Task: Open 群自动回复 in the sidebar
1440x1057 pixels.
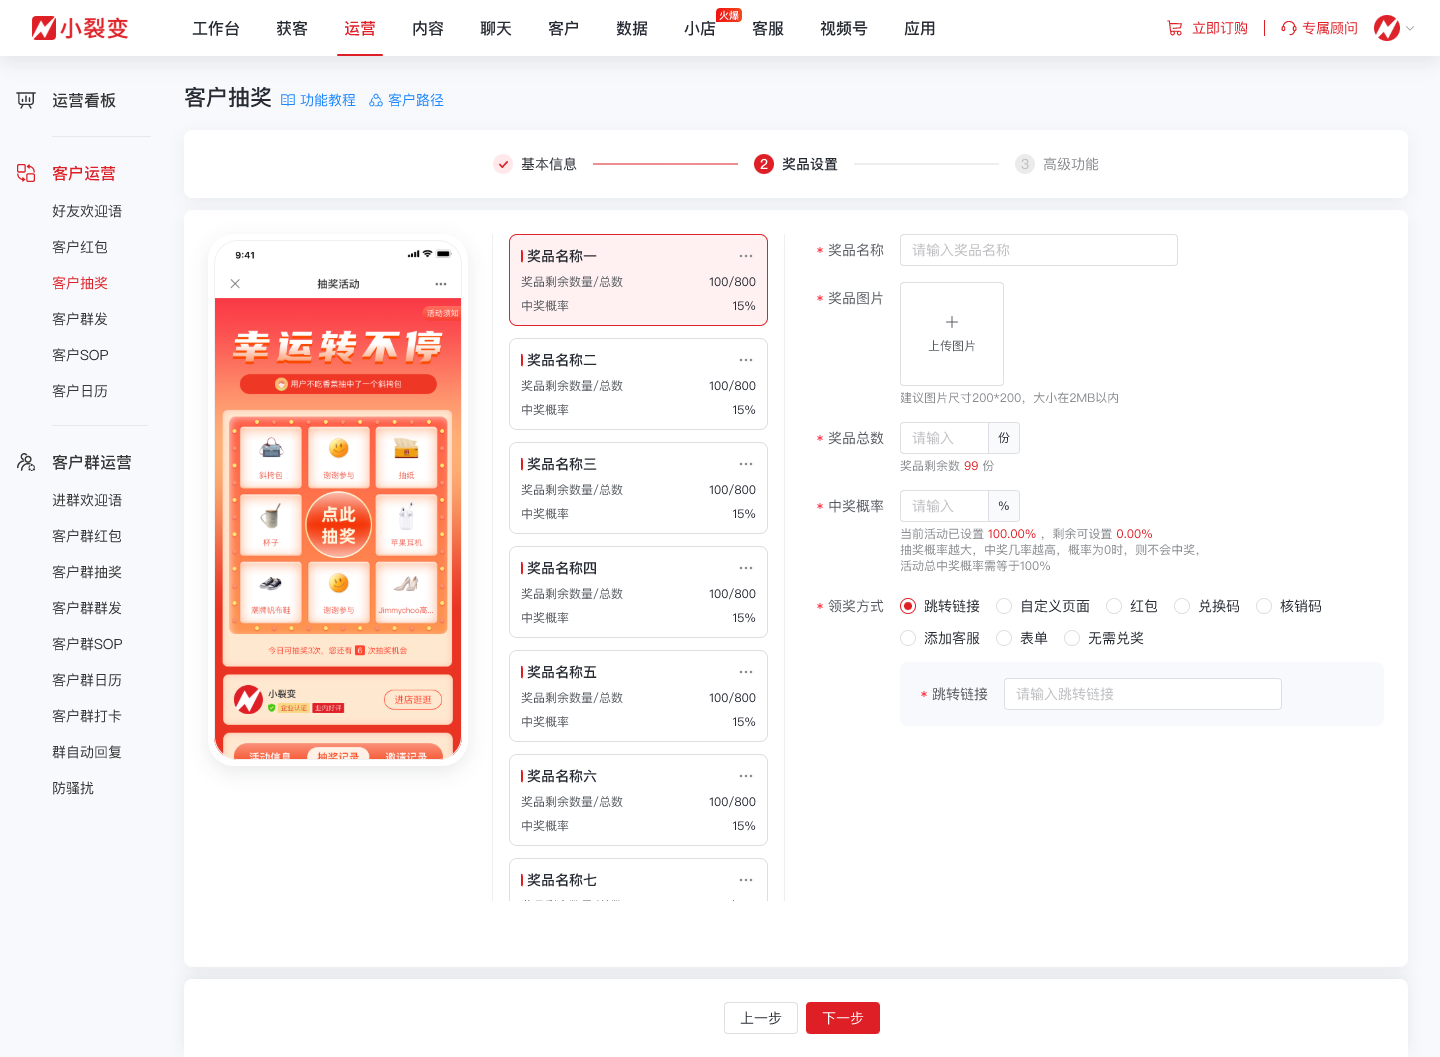Action: pyautogui.click(x=87, y=752)
